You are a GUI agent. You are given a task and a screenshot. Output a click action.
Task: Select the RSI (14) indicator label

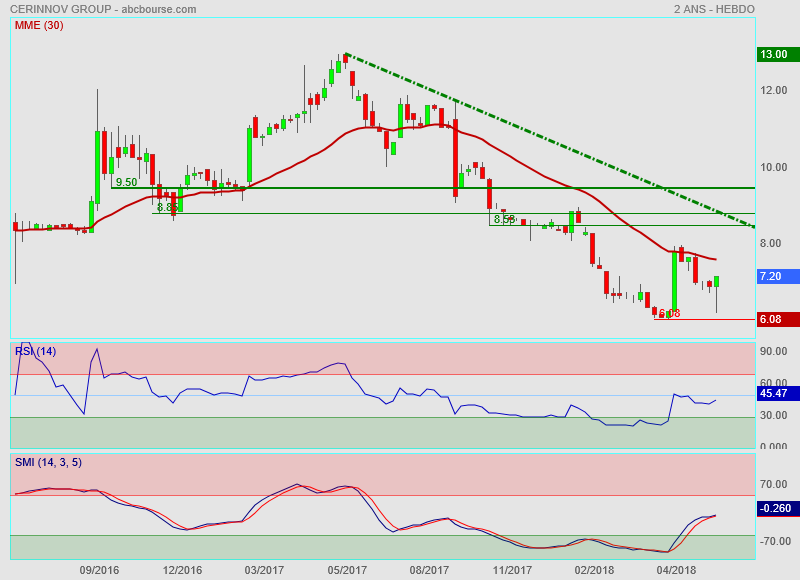coord(35,351)
